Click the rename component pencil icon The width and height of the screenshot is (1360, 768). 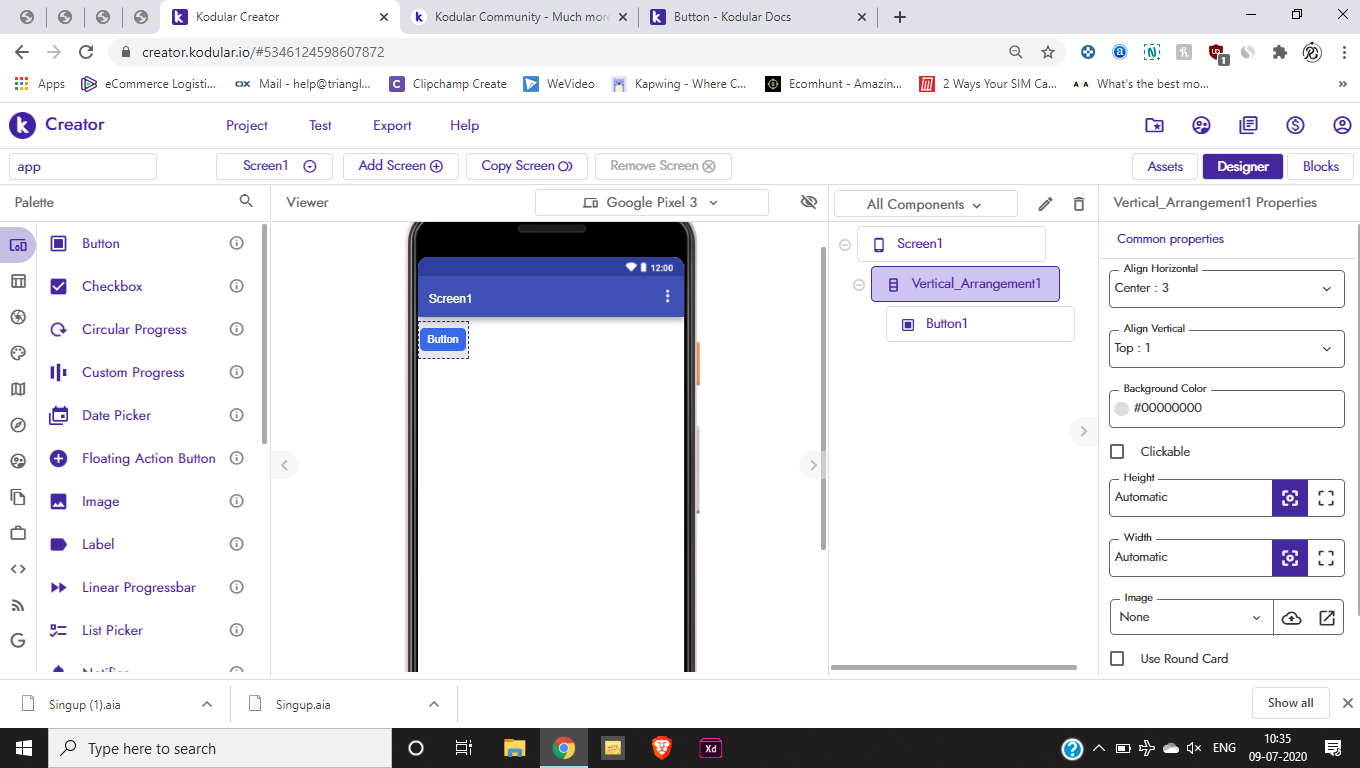point(1045,204)
